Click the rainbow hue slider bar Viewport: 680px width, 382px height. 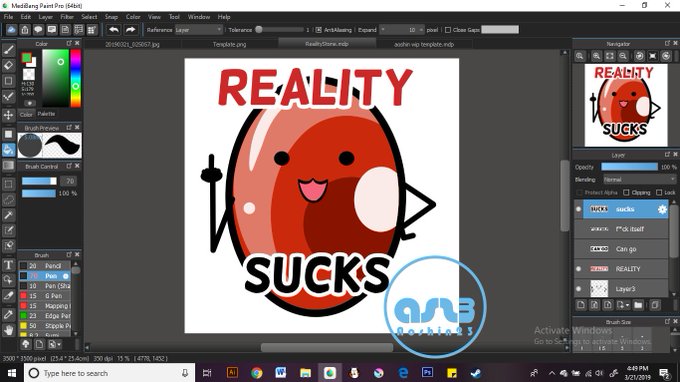[x=75, y=78]
